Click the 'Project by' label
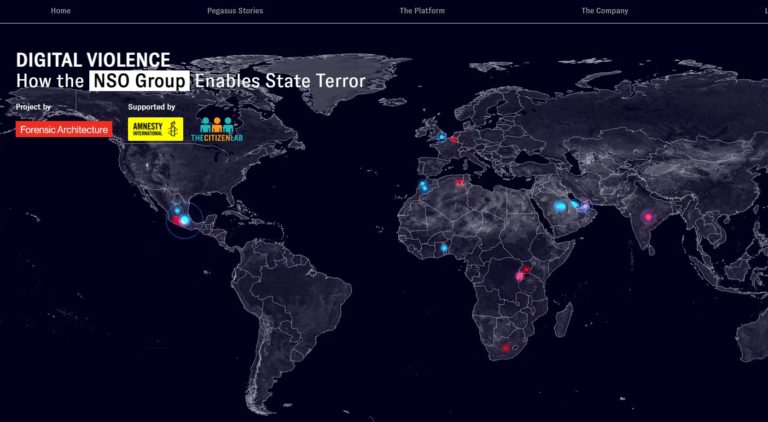 33,107
